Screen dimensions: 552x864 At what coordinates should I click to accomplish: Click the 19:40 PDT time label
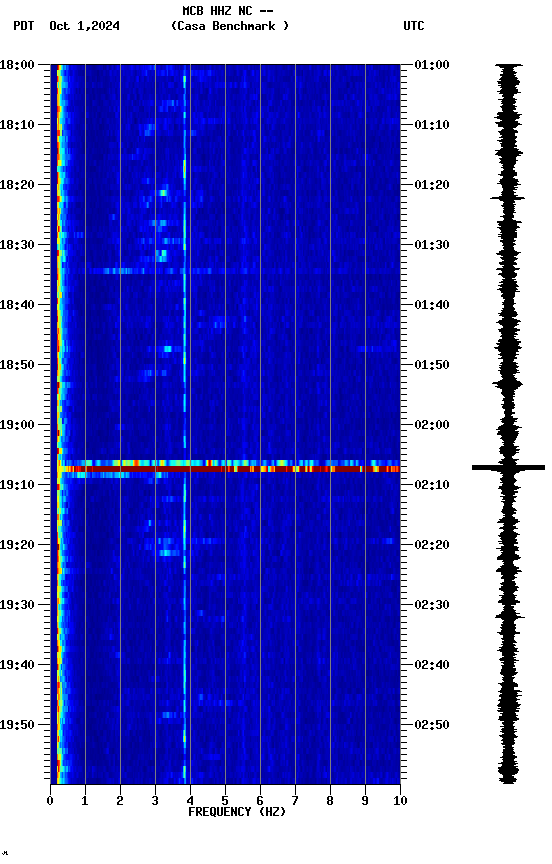[17, 666]
